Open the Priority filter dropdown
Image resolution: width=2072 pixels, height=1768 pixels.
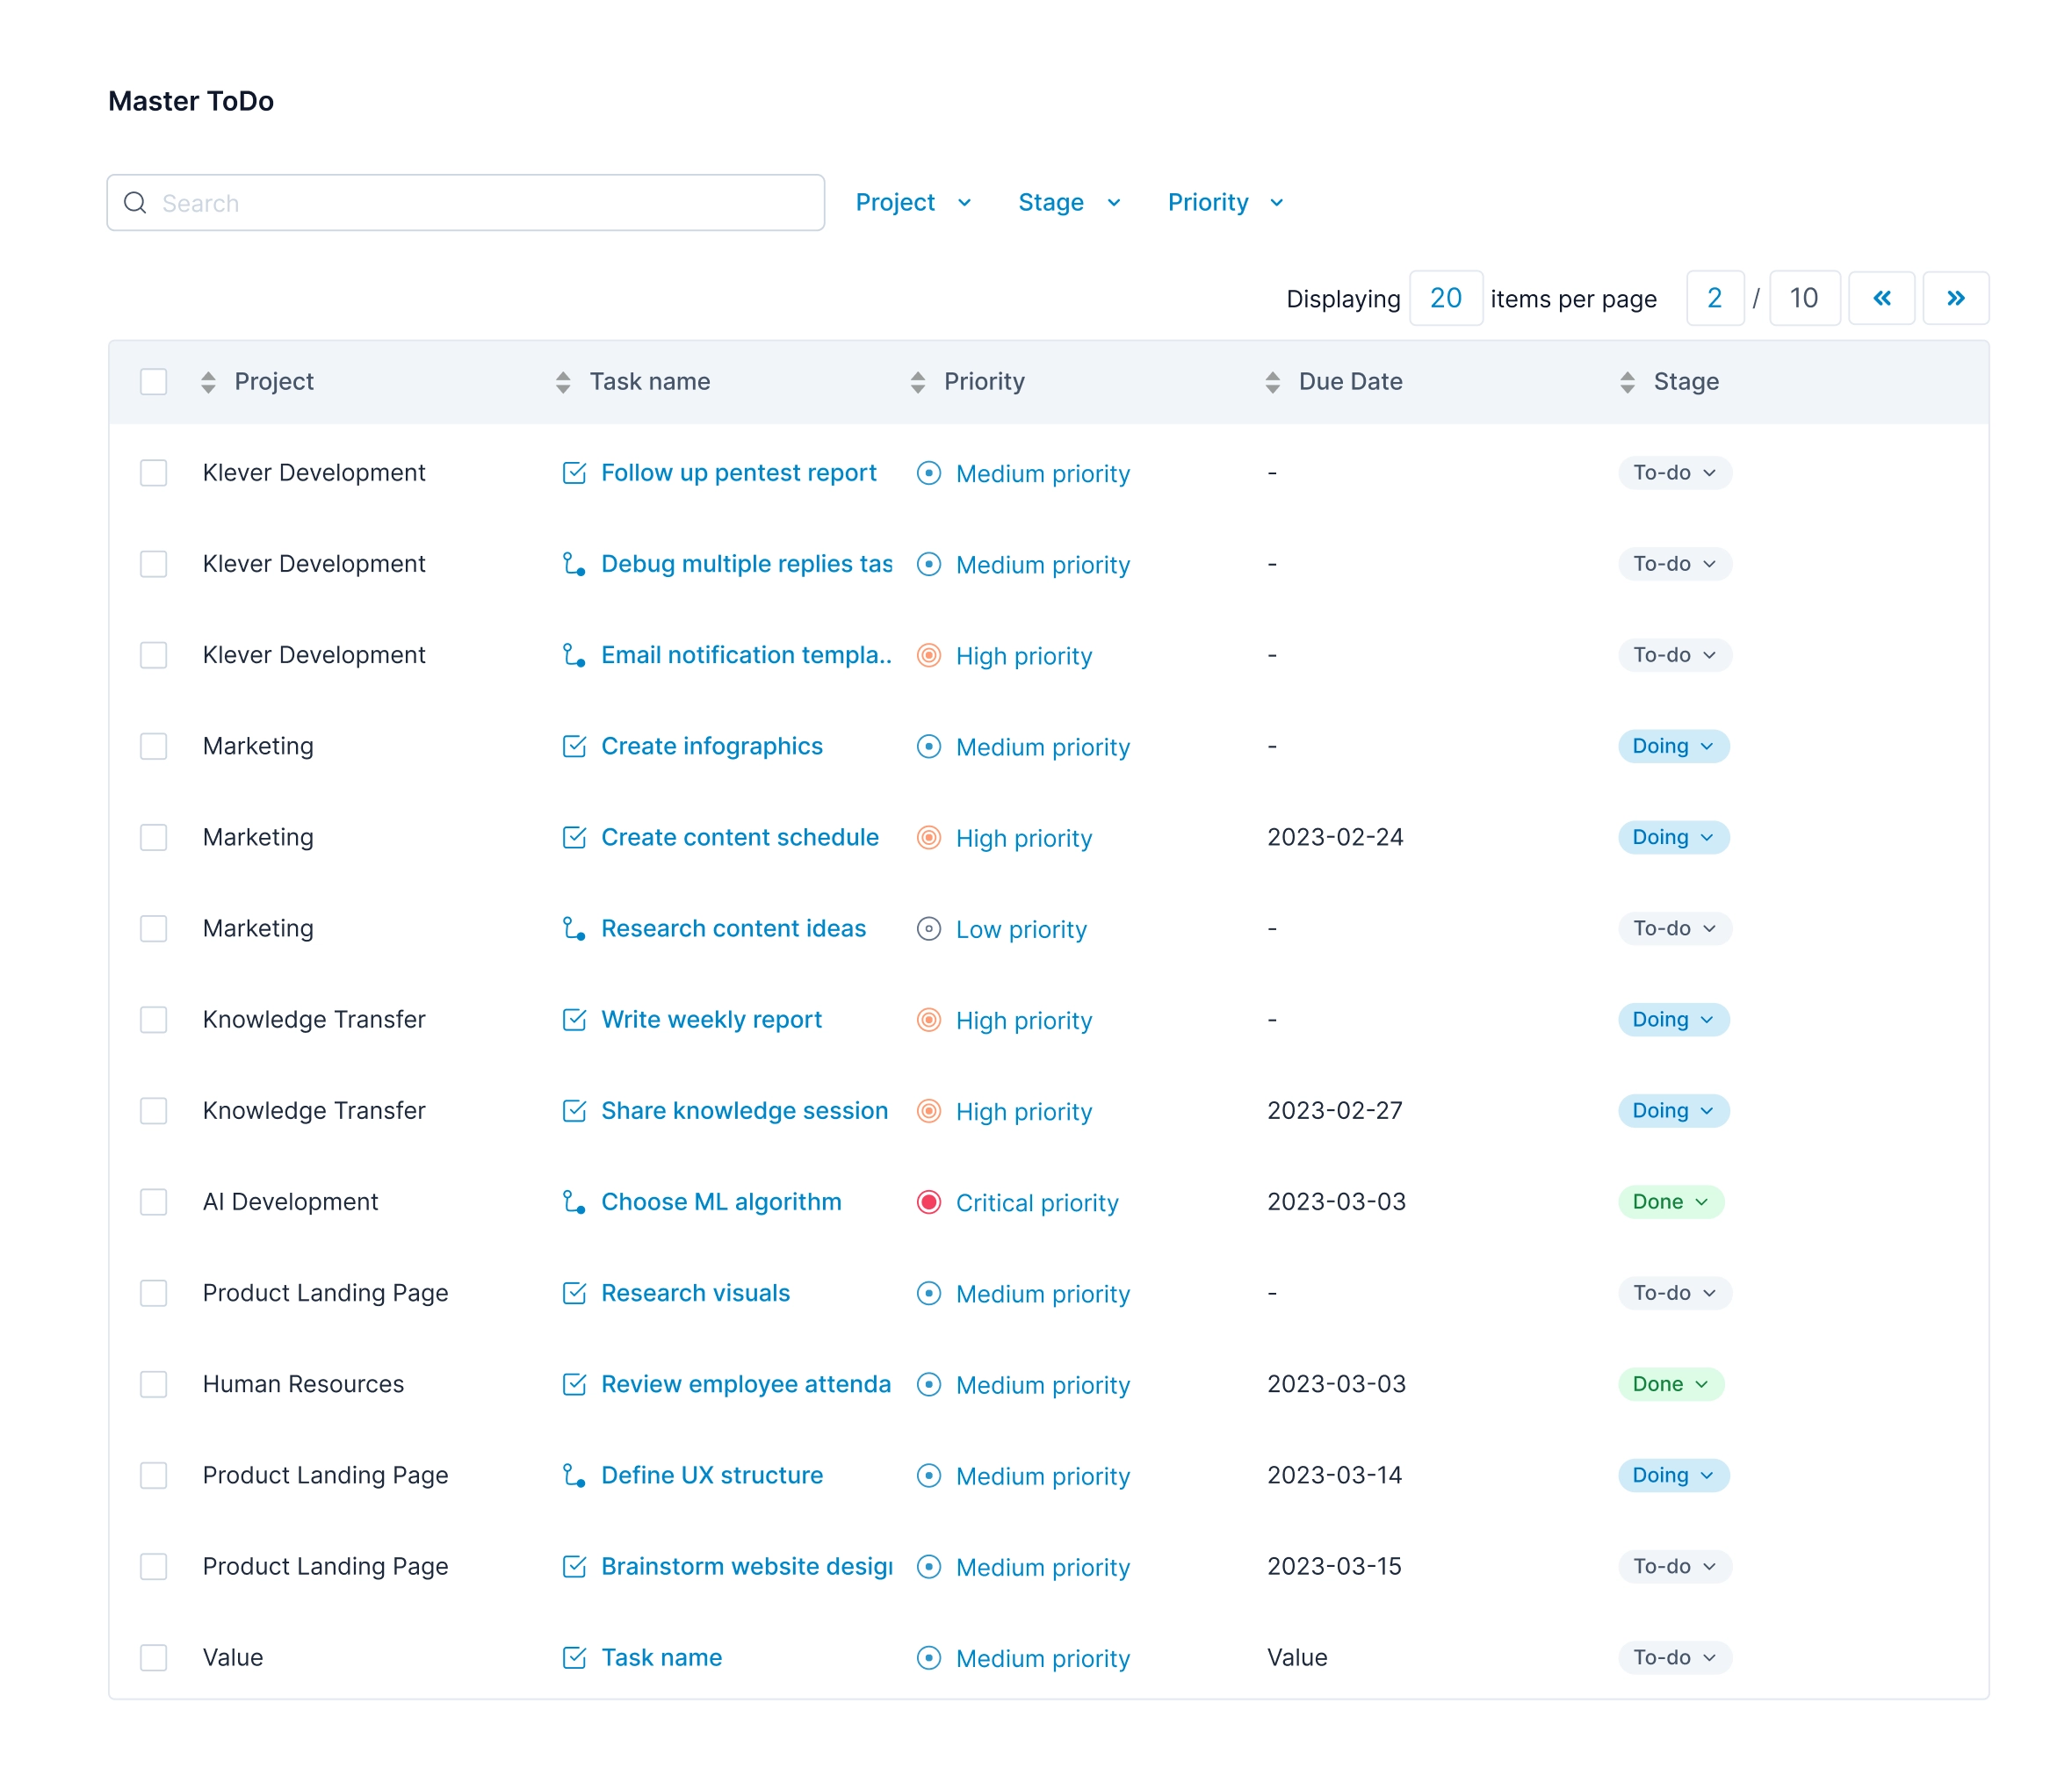(x=1223, y=200)
